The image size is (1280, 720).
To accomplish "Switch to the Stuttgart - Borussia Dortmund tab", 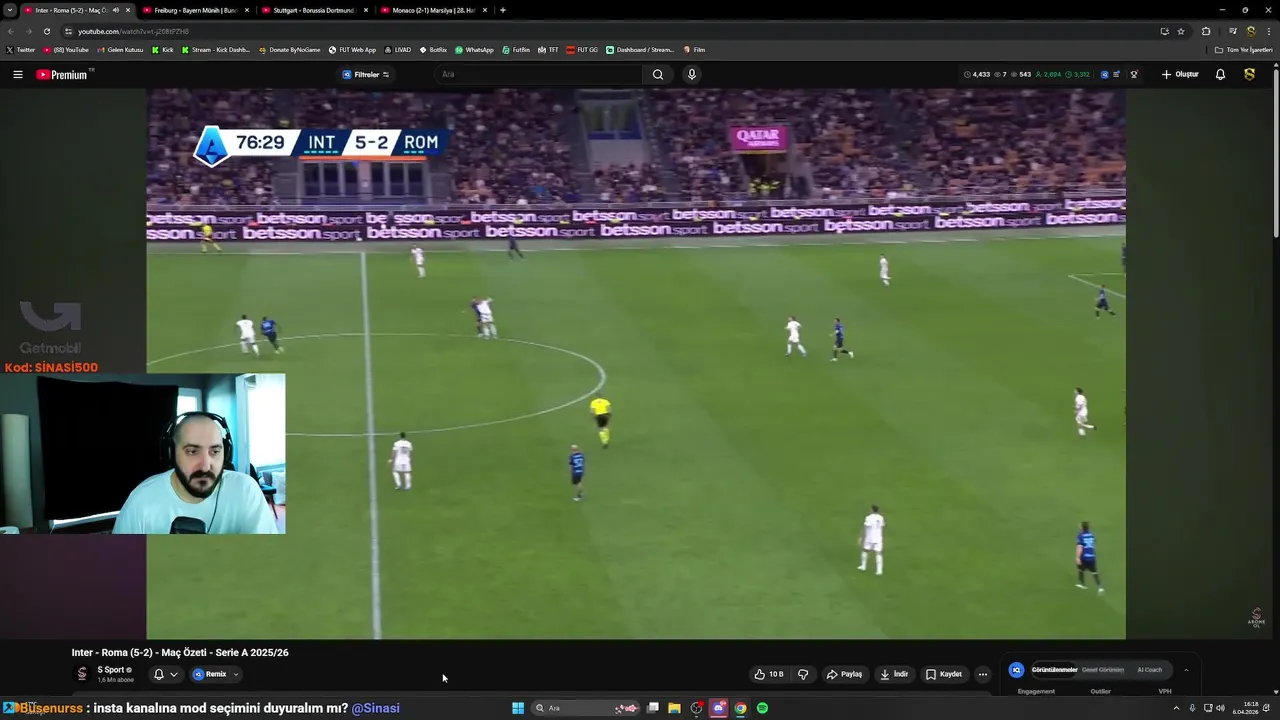I will tap(314, 10).
